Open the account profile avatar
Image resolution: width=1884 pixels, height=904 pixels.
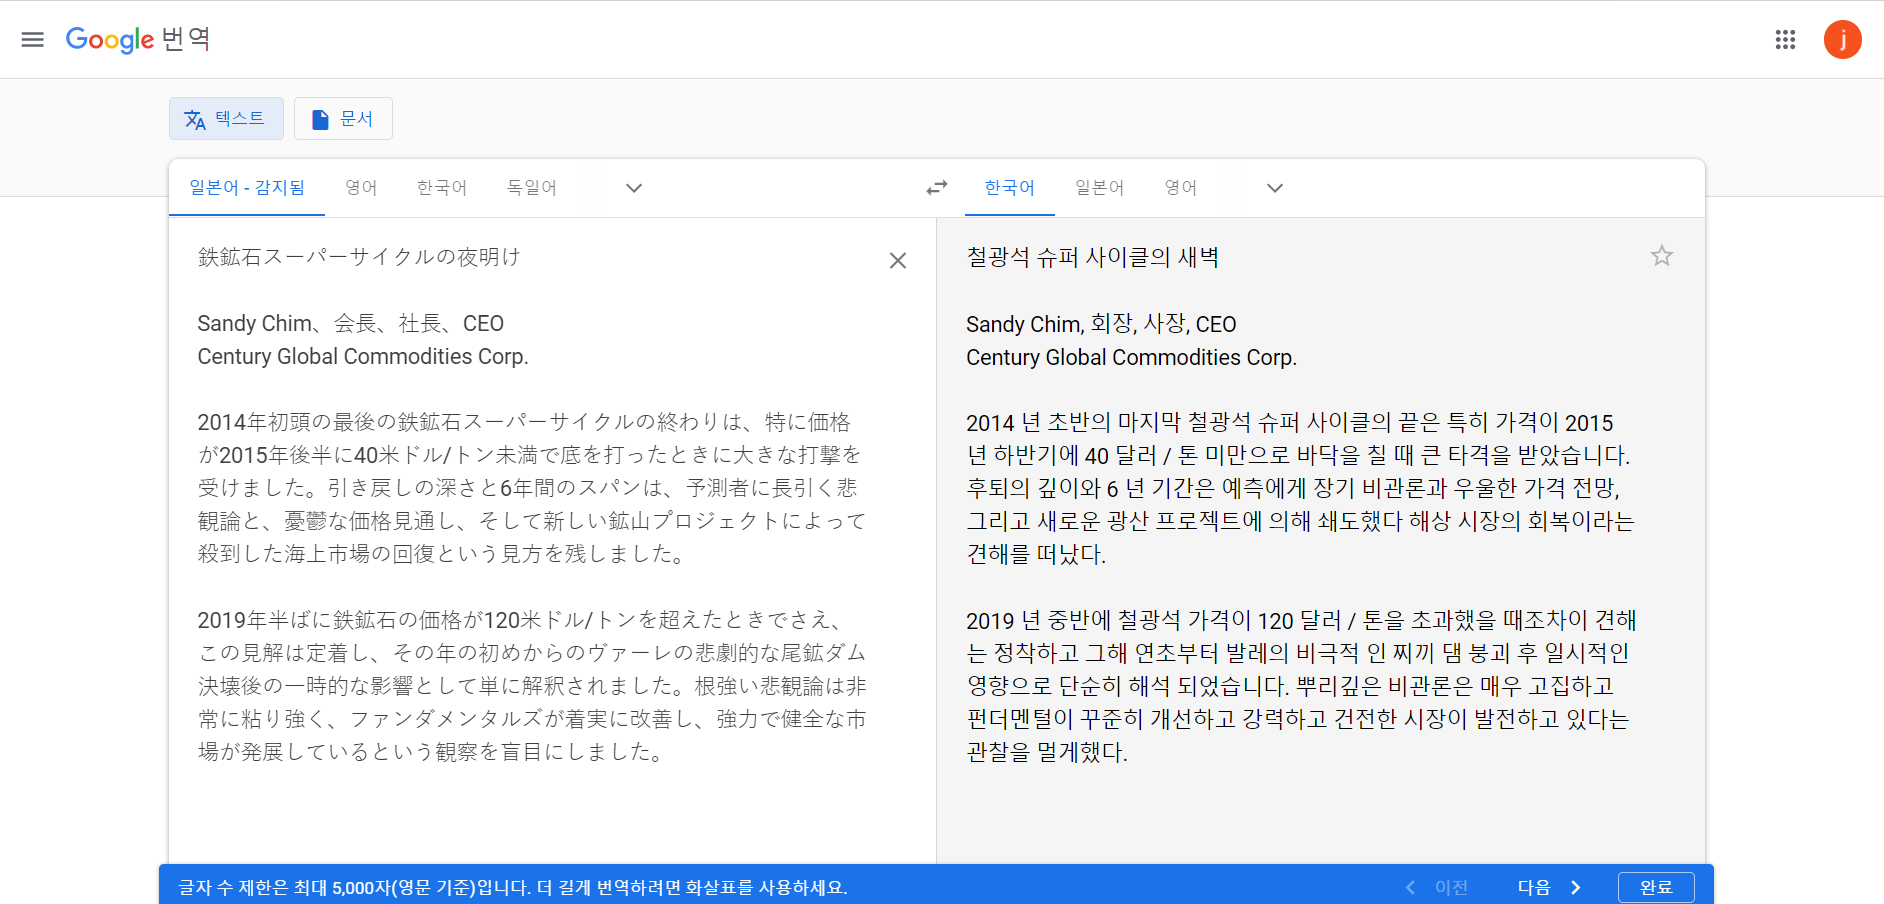[x=1842, y=40]
